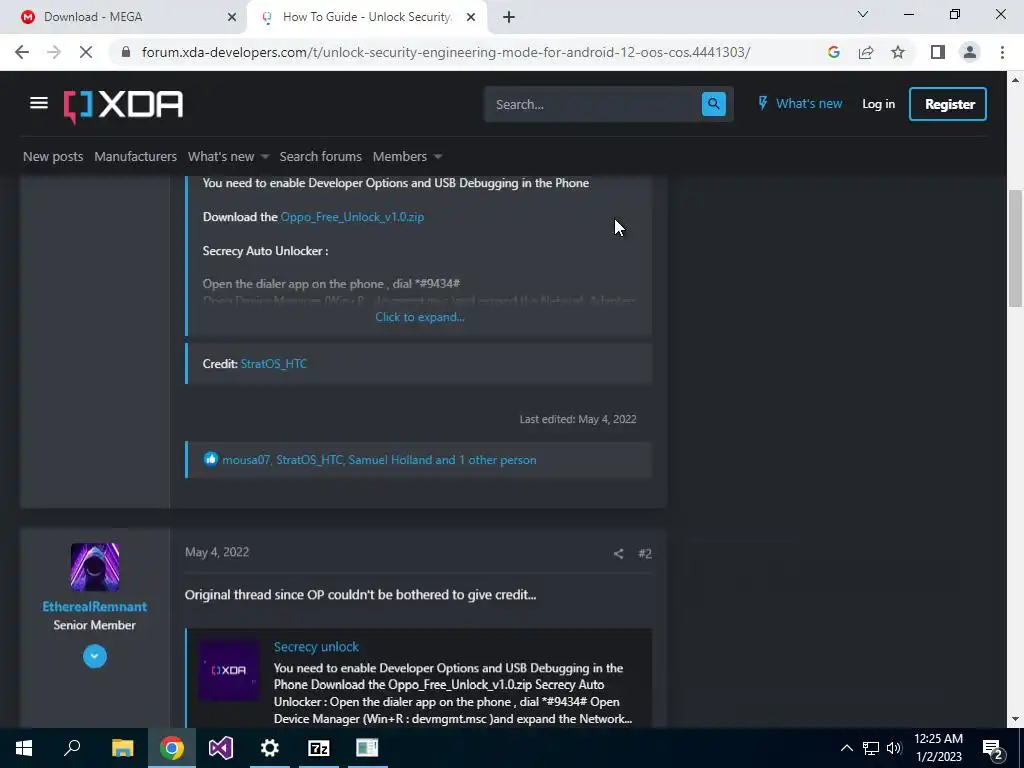The image size is (1024, 768).
Task: Open the XDA hamburger menu
Action: click(39, 103)
